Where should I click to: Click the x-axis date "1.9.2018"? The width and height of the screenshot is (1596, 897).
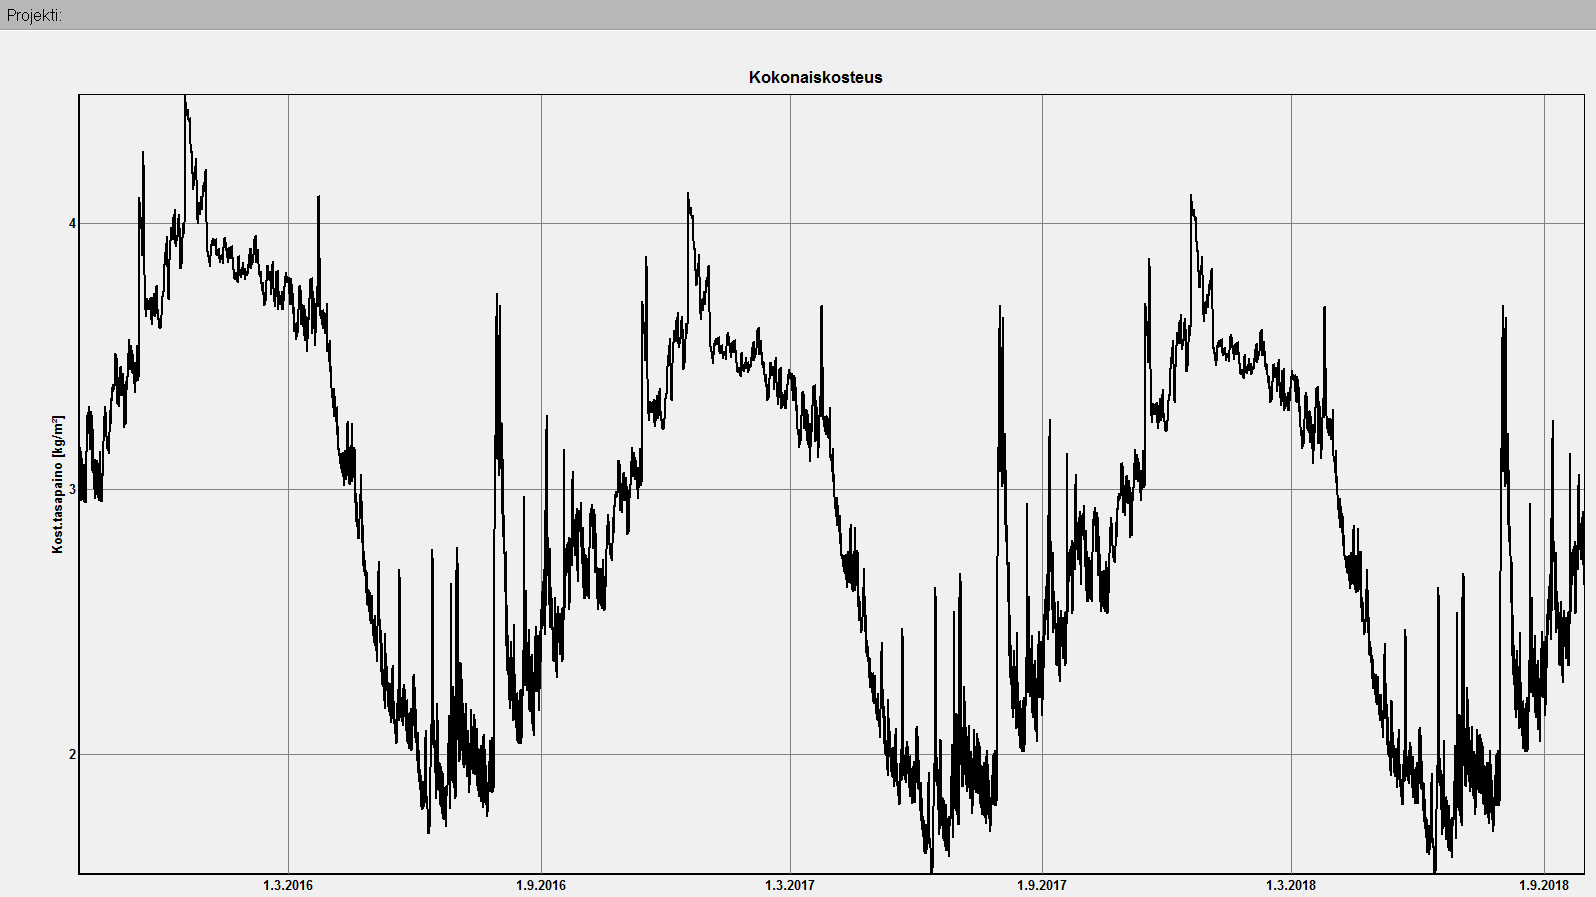[1544, 885]
